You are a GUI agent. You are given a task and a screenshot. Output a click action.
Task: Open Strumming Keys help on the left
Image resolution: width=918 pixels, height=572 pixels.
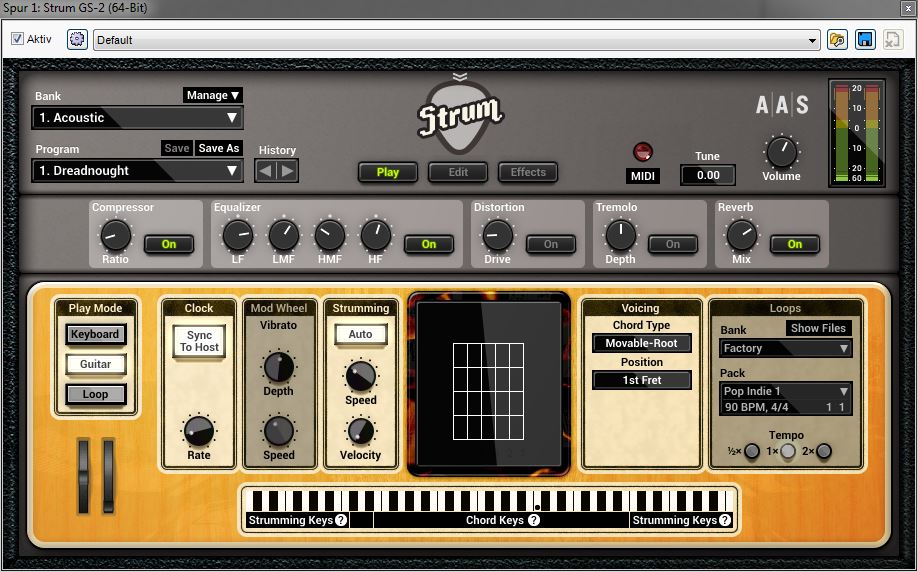coord(341,520)
